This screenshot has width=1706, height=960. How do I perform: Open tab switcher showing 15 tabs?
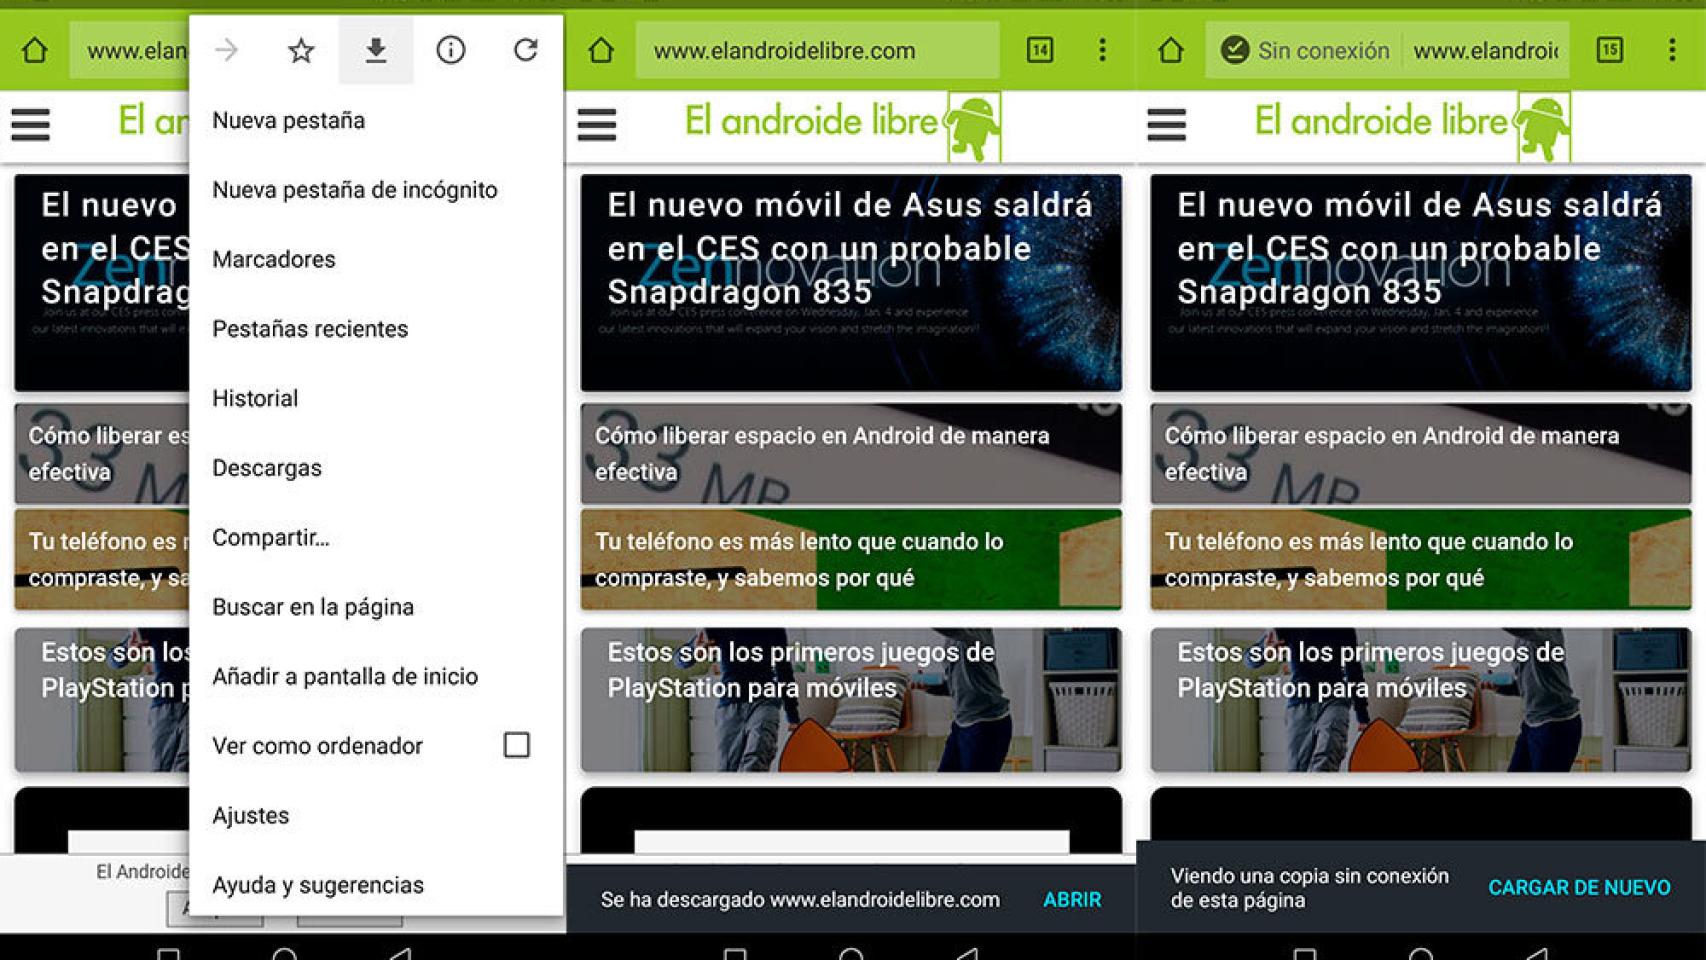click(1610, 50)
